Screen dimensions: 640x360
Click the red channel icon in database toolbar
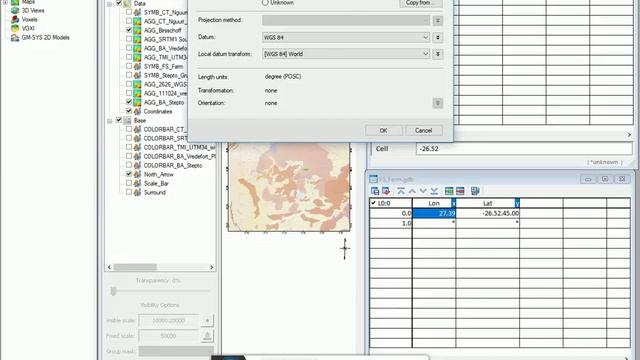(x=460, y=191)
